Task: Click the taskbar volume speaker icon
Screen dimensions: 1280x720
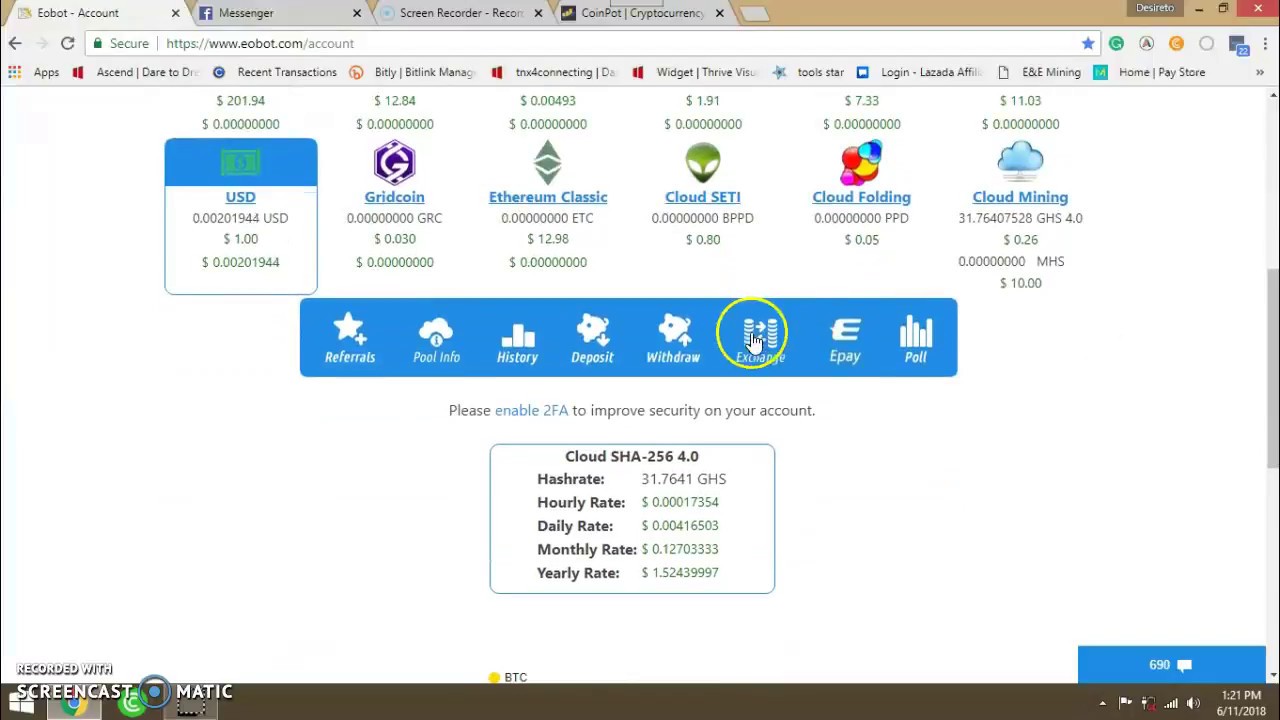Action: [1193, 703]
